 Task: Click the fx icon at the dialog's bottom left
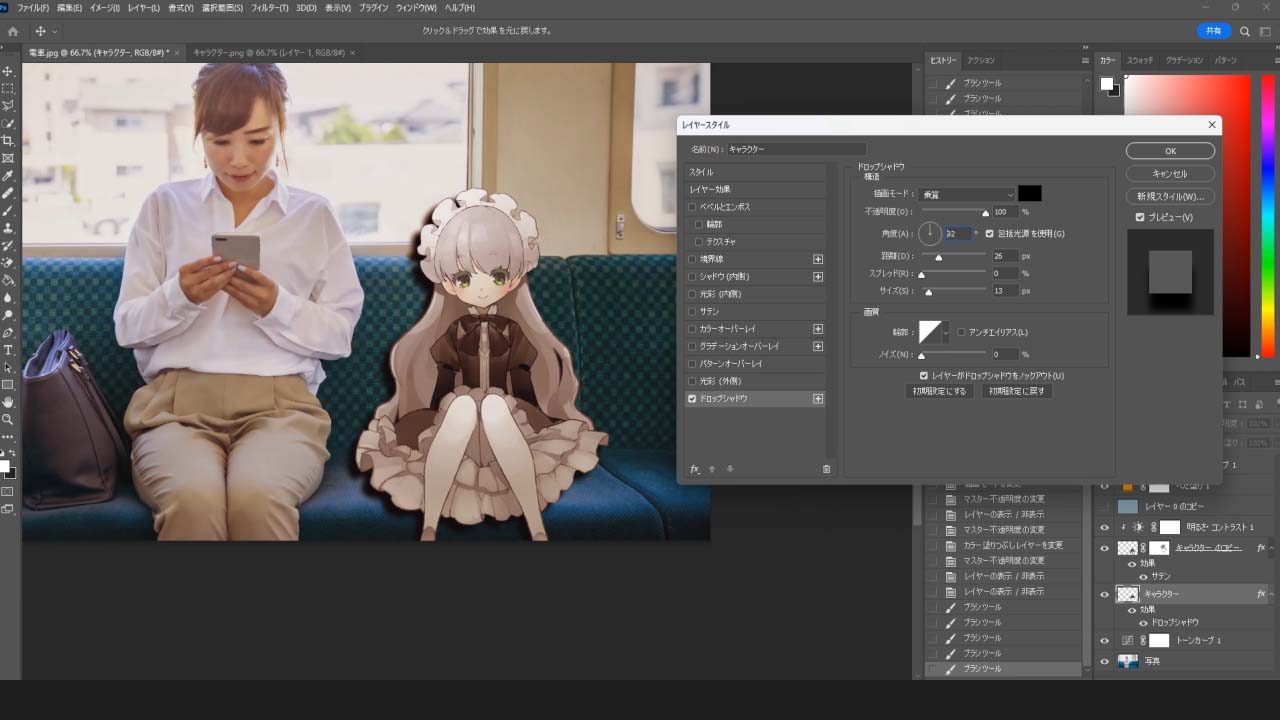click(x=695, y=469)
